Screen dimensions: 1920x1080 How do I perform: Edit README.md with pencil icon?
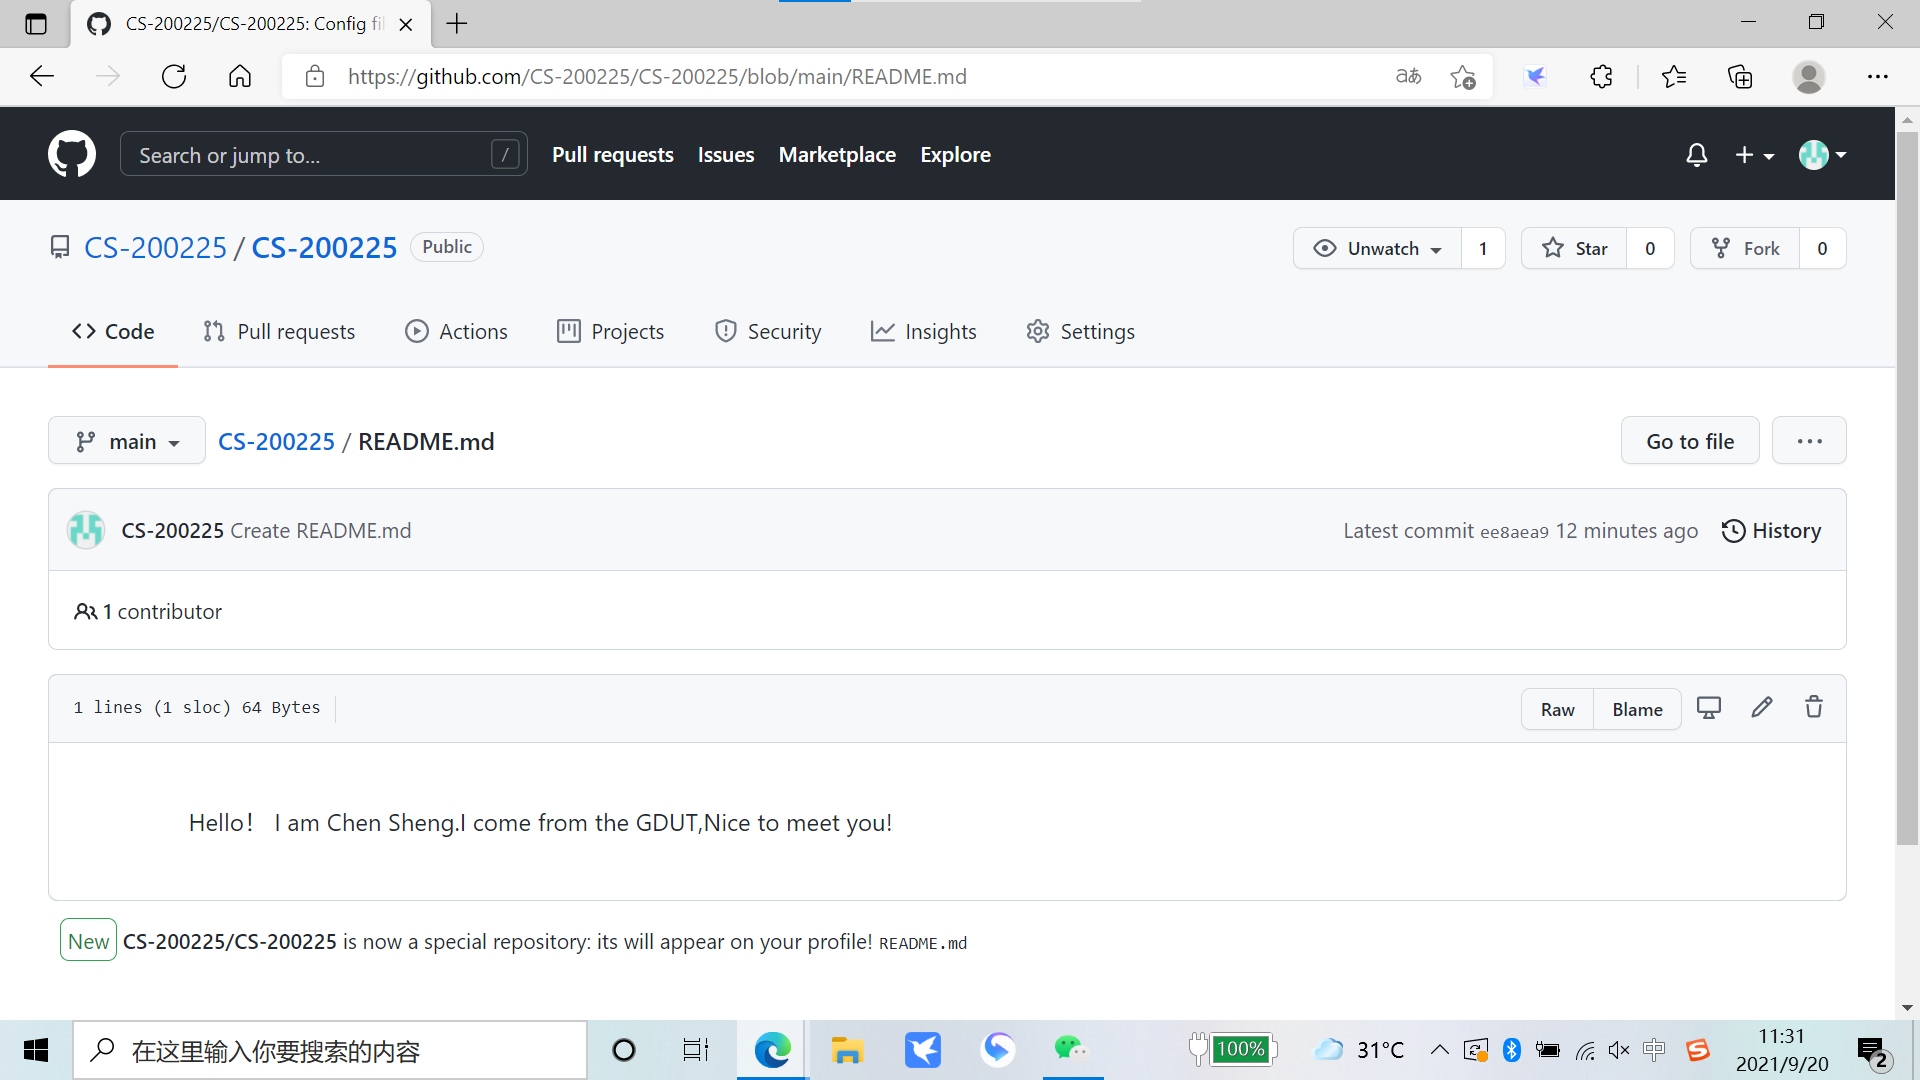[1762, 708]
